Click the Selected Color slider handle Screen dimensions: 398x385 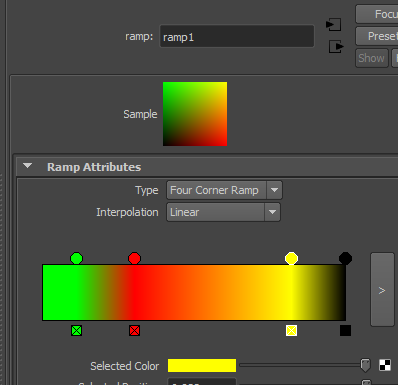365,365
